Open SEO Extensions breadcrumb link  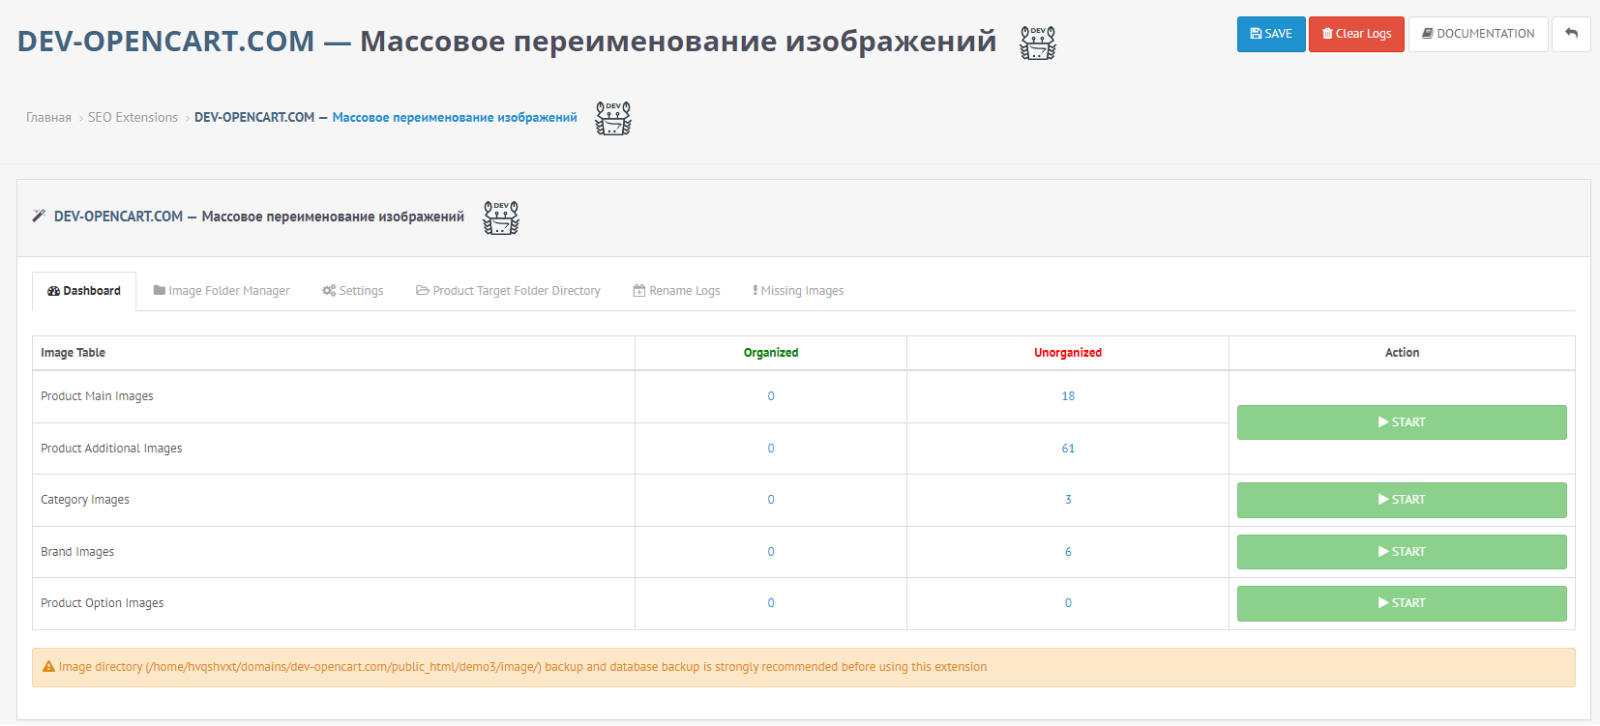pyautogui.click(x=133, y=118)
